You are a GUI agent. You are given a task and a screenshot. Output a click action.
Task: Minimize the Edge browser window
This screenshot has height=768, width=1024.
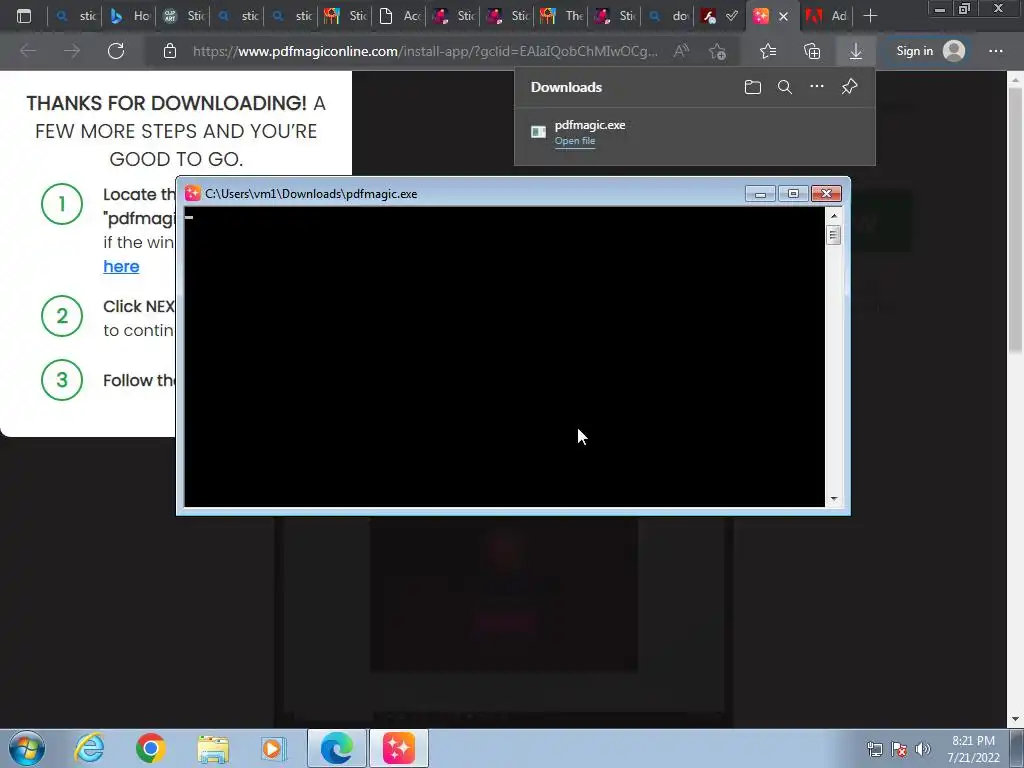pyautogui.click(x=940, y=10)
